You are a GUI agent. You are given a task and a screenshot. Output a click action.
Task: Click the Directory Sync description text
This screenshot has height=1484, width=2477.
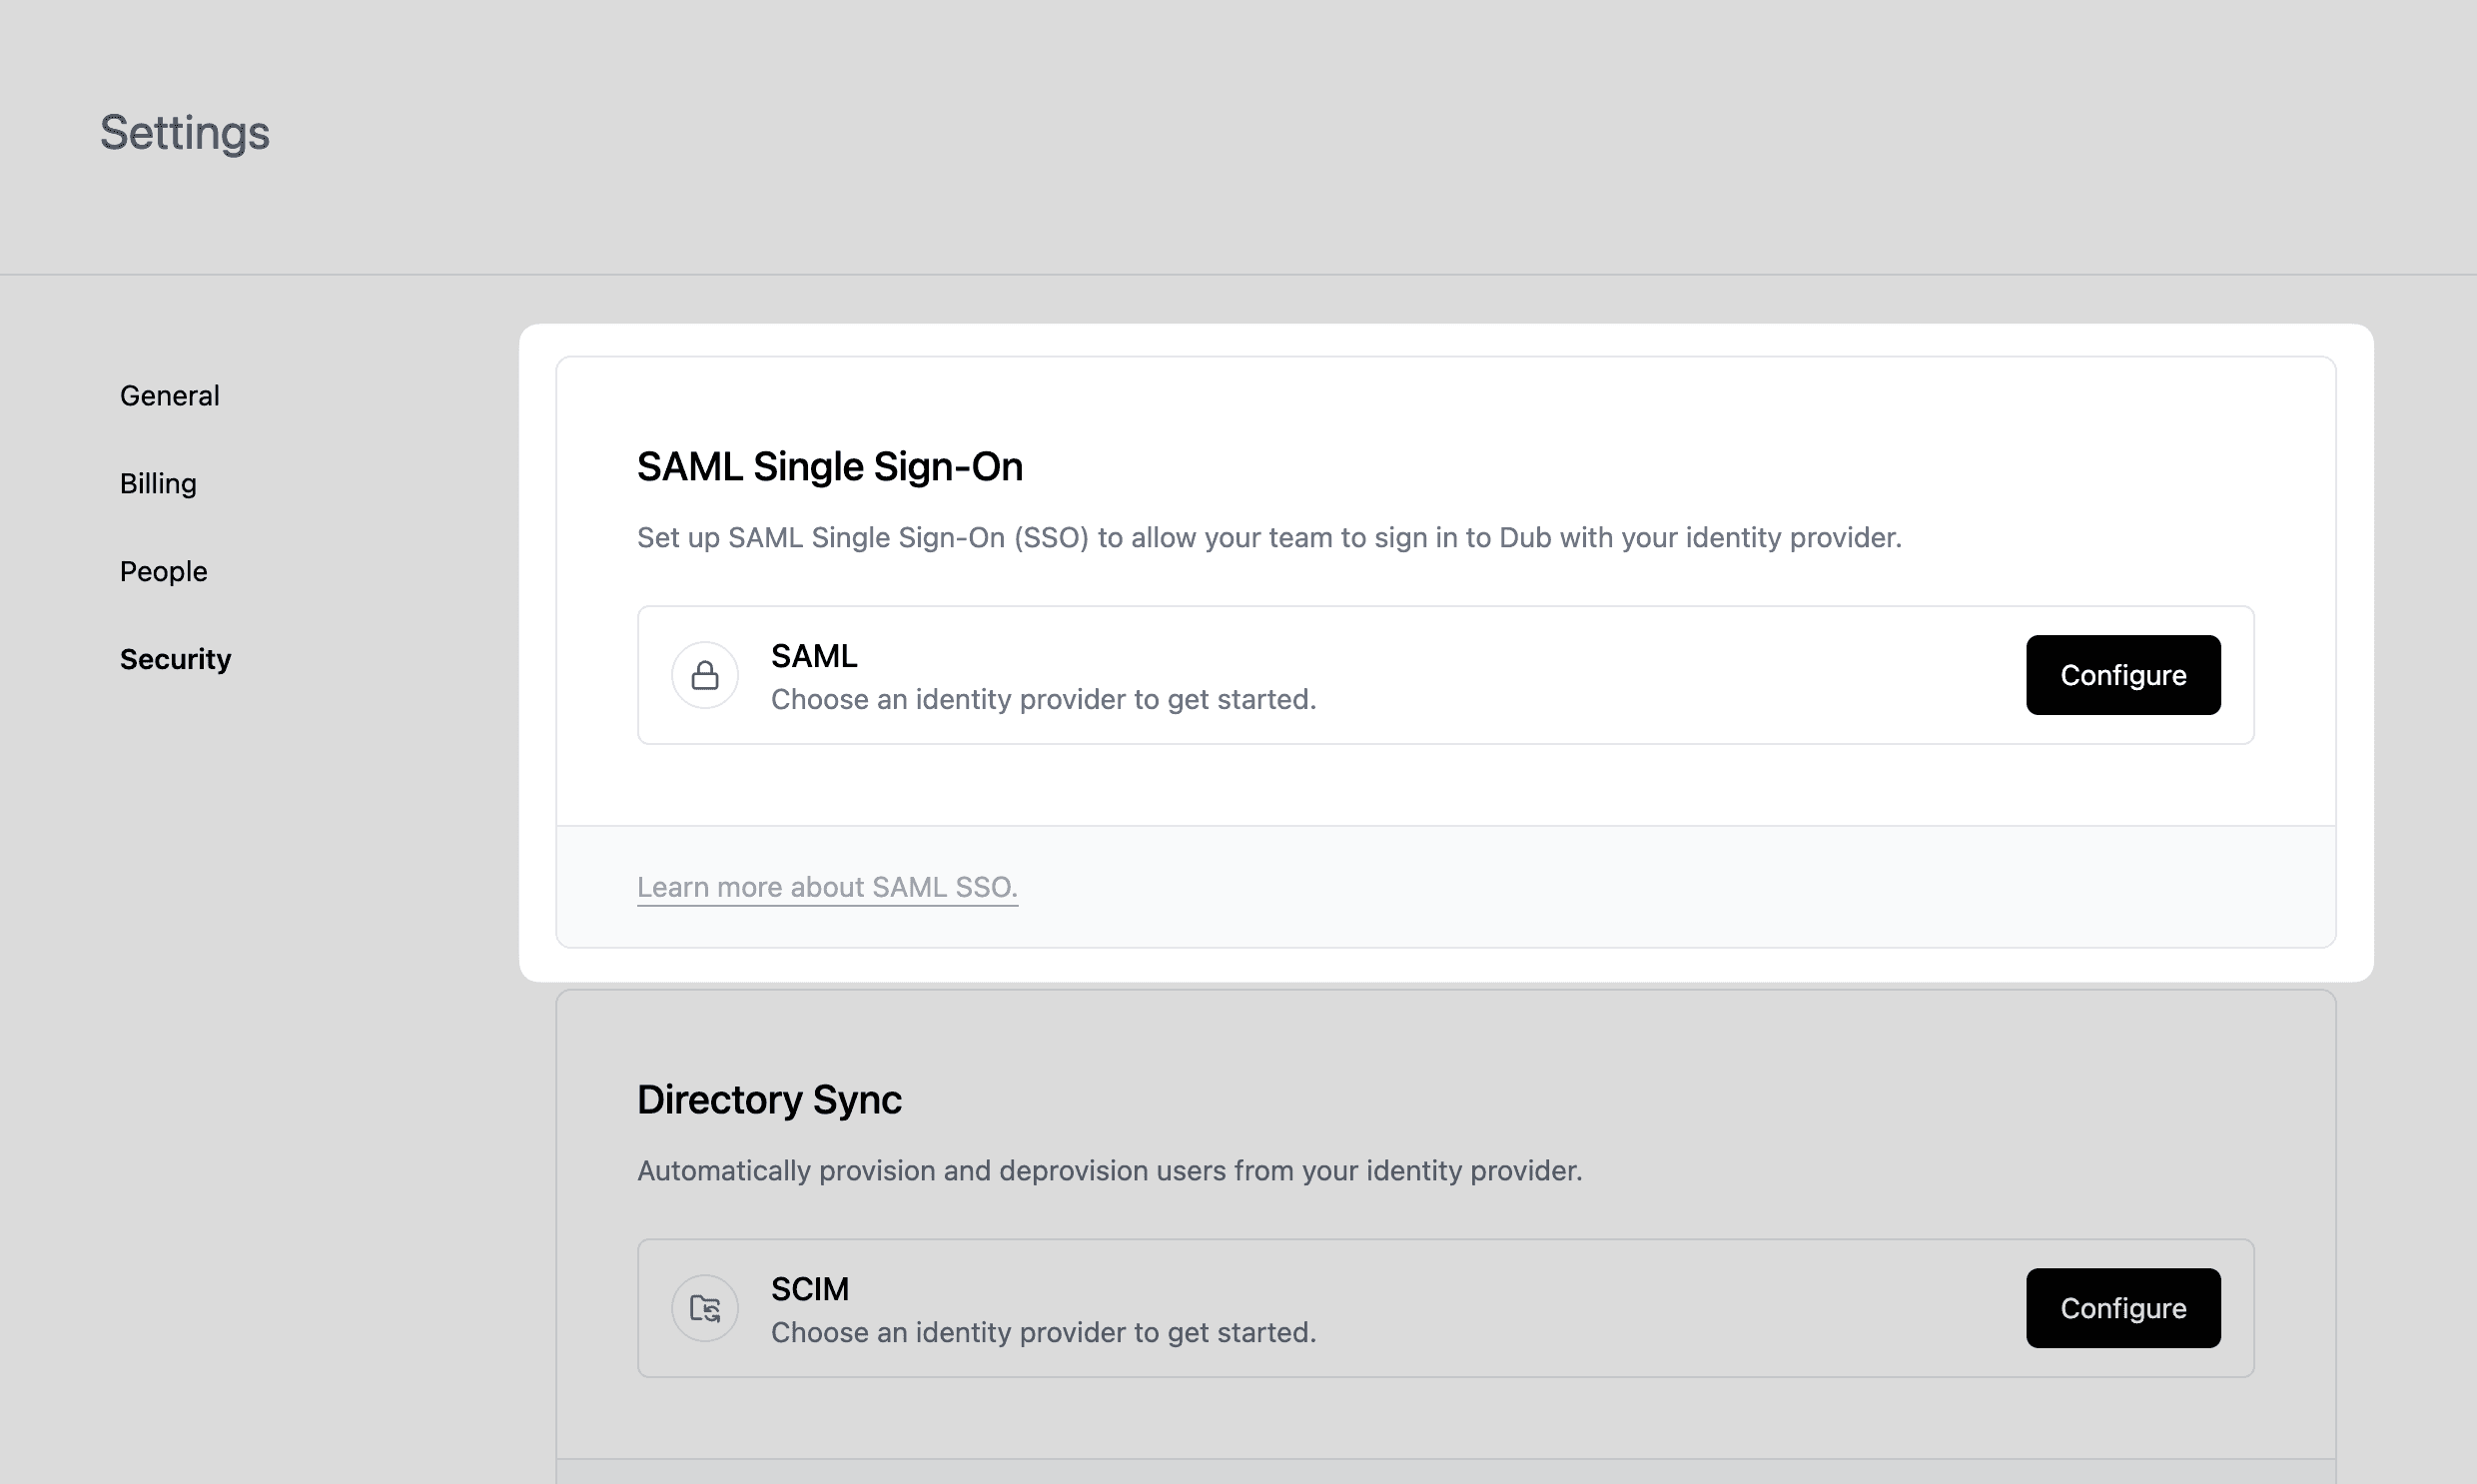pyautogui.click(x=1109, y=1170)
